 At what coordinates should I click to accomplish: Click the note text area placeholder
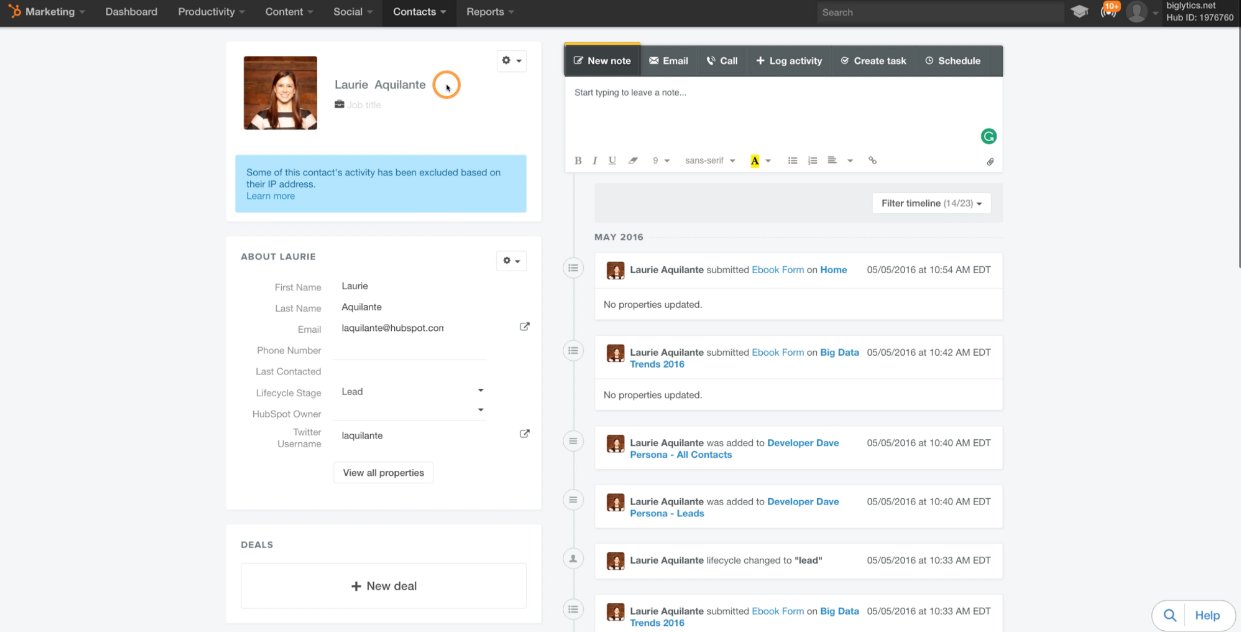(x=630, y=92)
